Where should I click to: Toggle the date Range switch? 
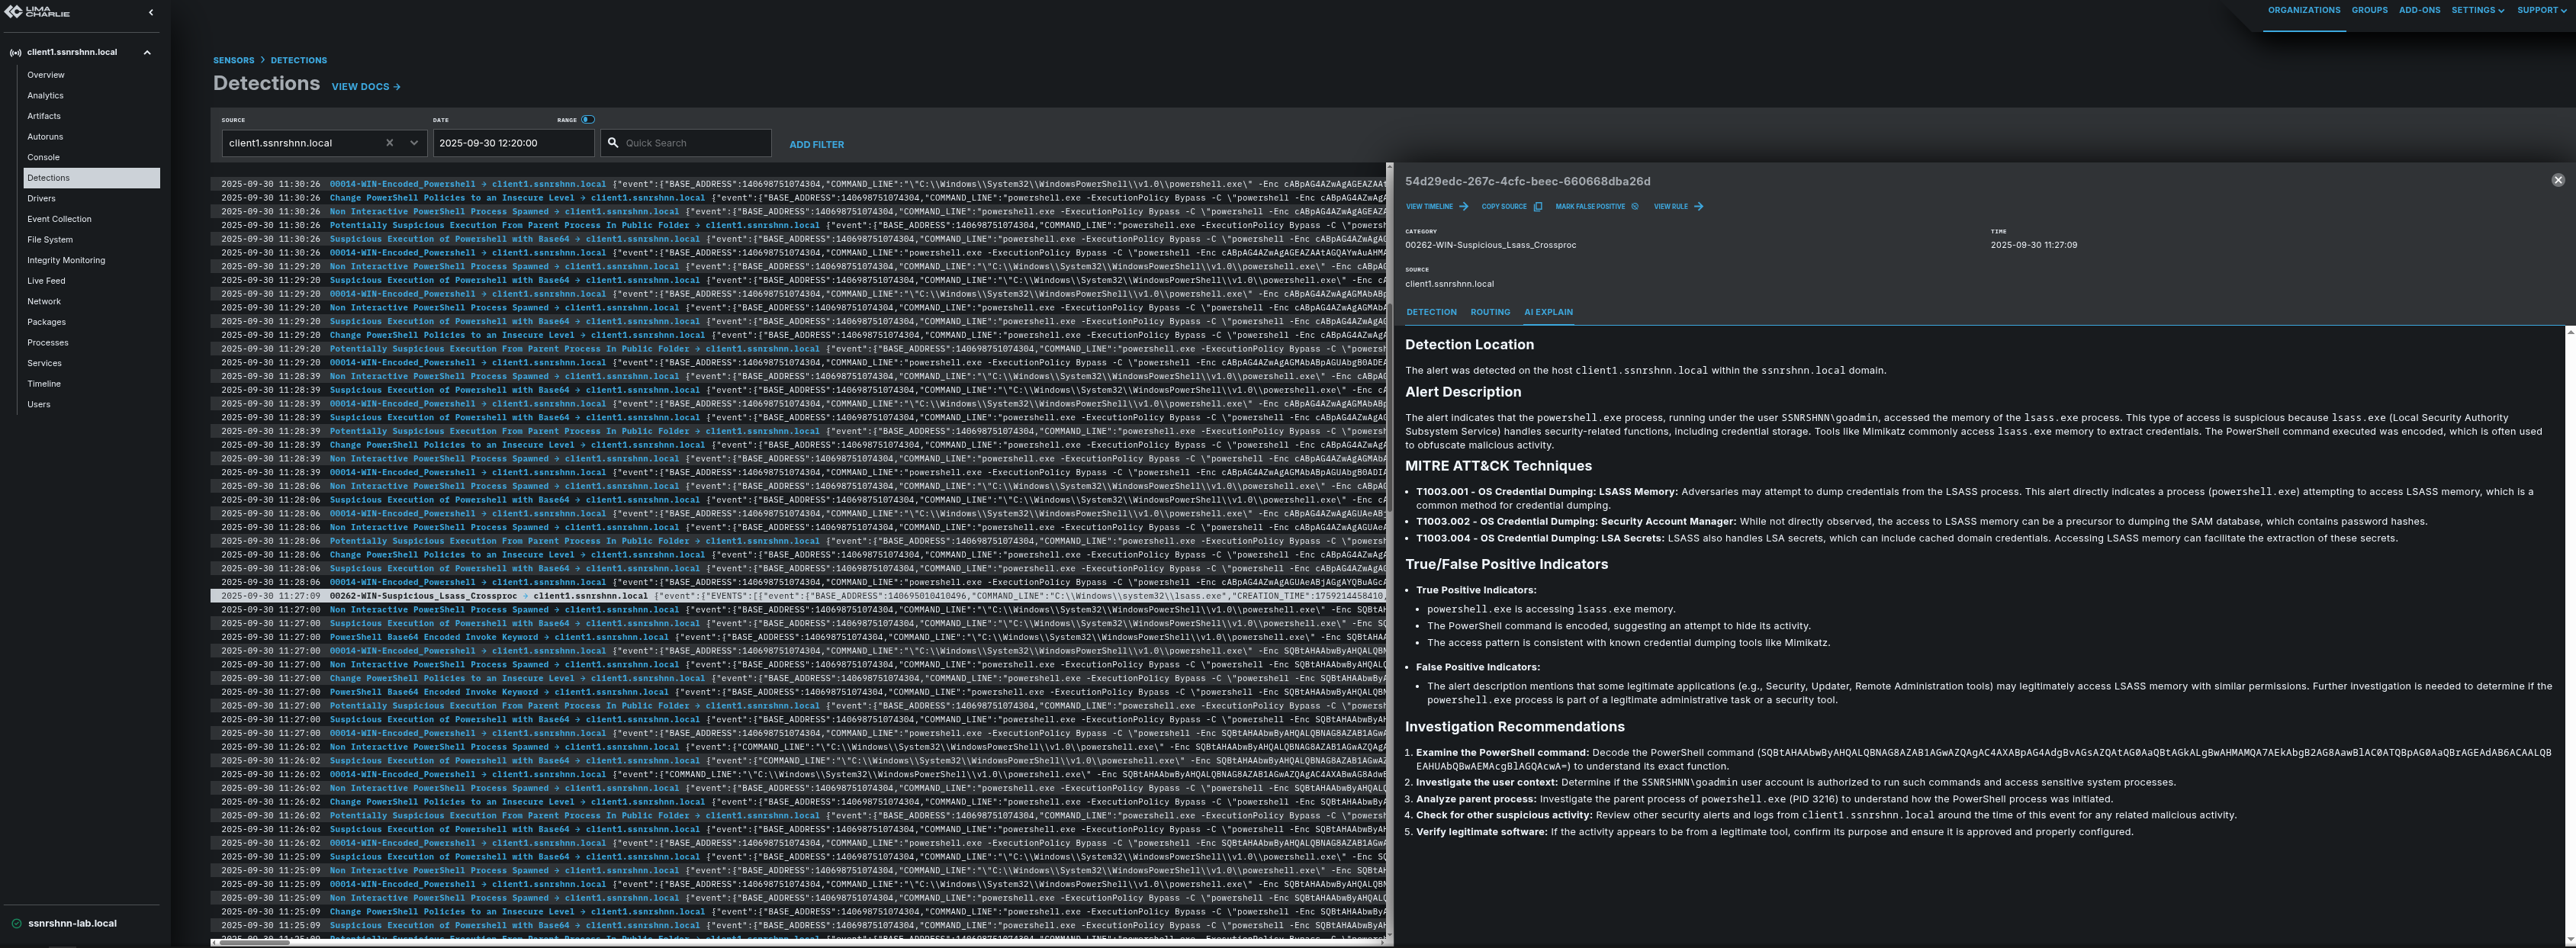pos(588,120)
